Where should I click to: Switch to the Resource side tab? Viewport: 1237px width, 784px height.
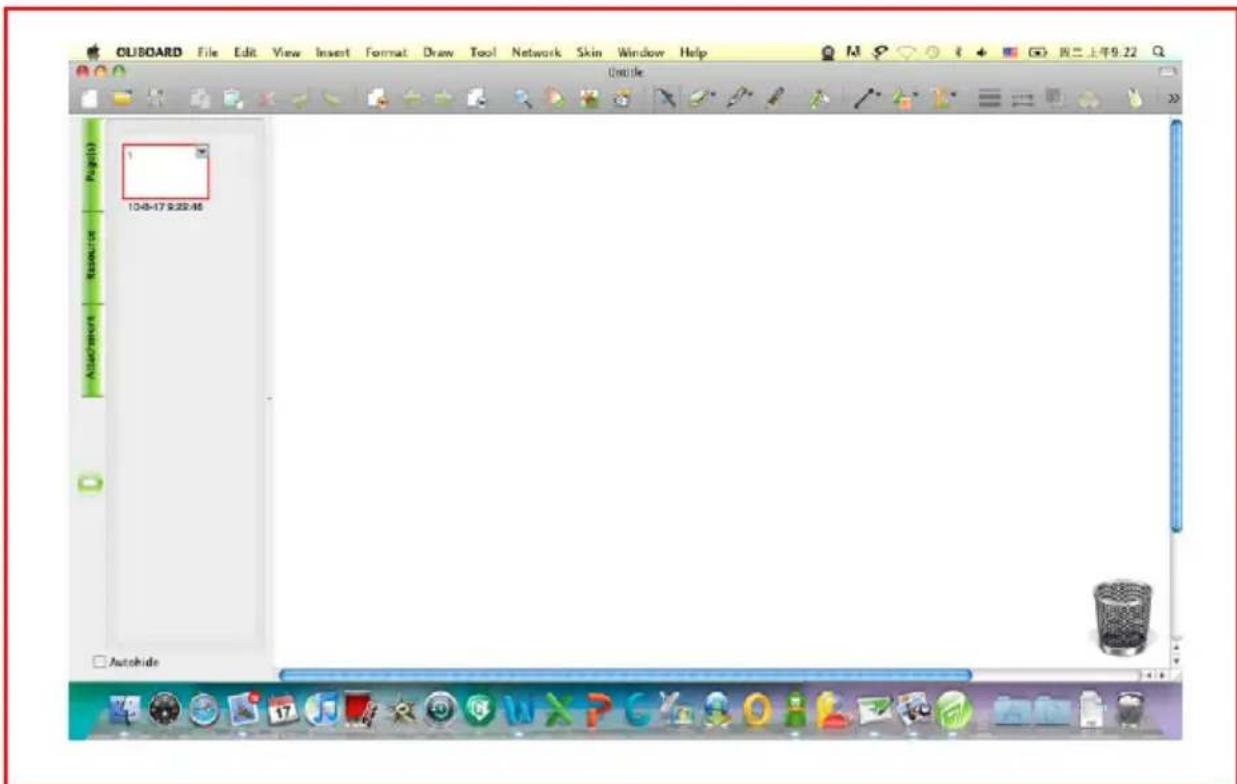[x=91, y=255]
